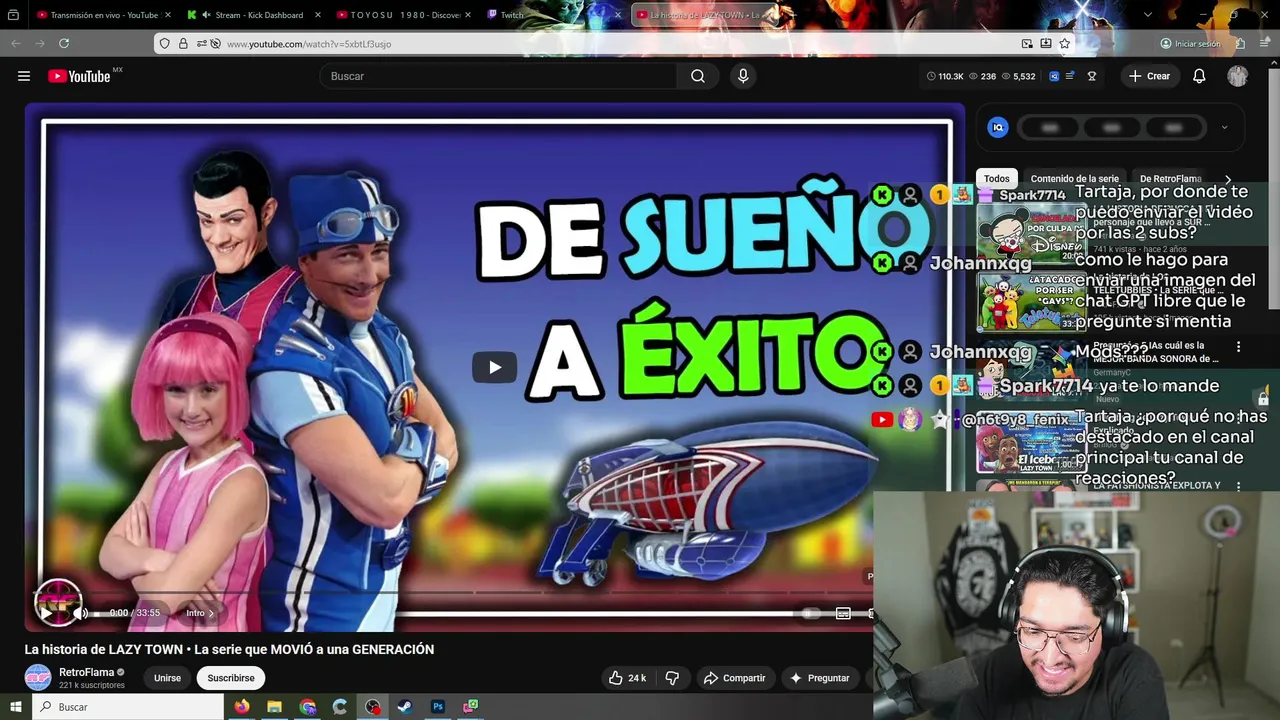
Task: Click the Crear button
Action: coord(1149,76)
